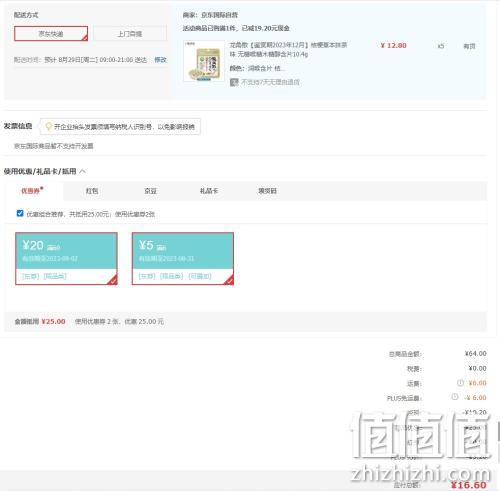Viewport: 500px width, 491px height.
Task: Click the 修改 delivery time link
Action: click(x=160, y=60)
